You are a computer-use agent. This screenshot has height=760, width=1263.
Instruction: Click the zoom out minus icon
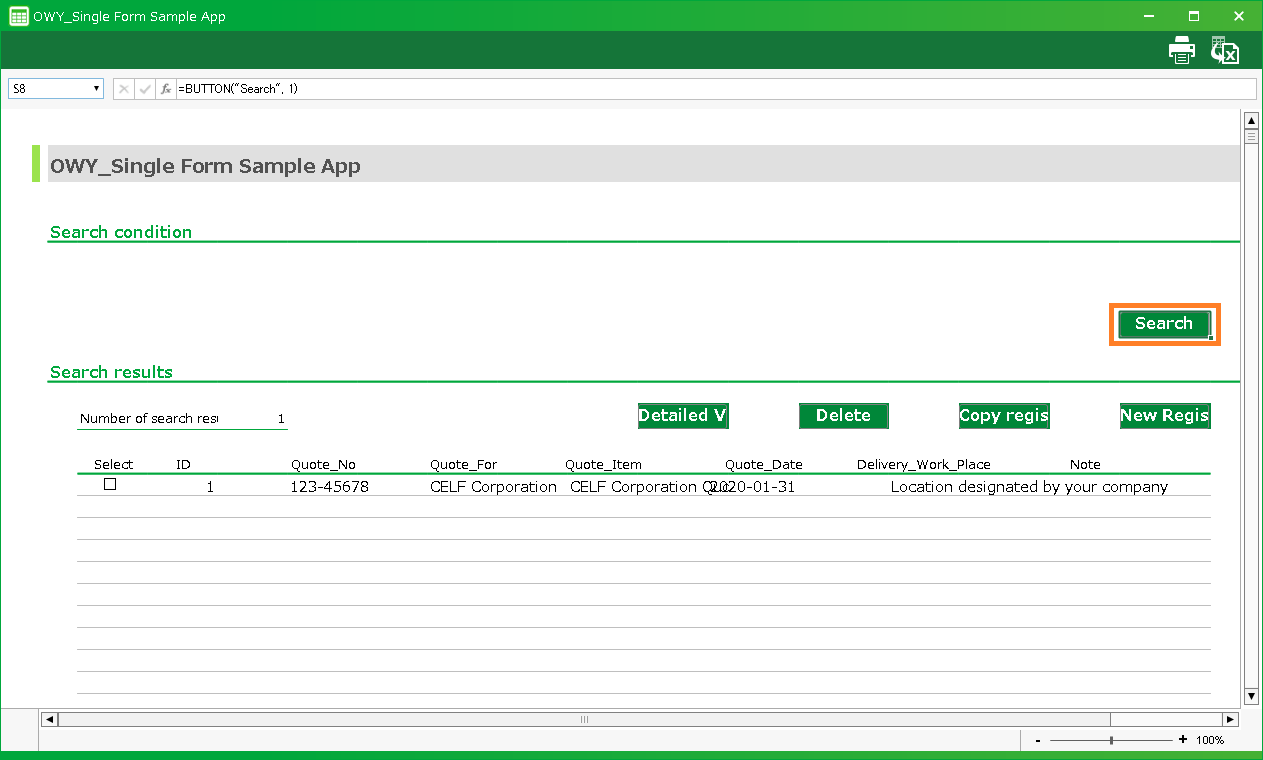coord(1038,740)
